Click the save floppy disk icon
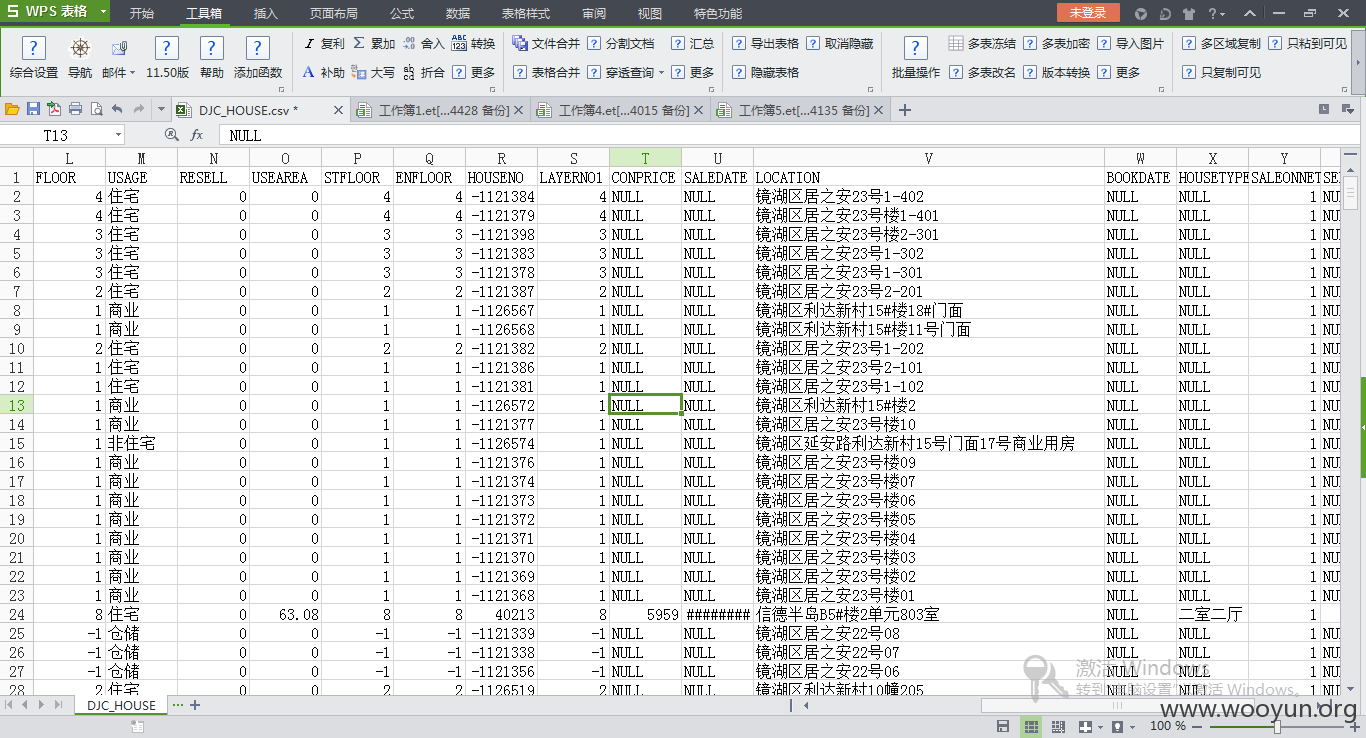The image size is (1366, 738). pos(33,109)
